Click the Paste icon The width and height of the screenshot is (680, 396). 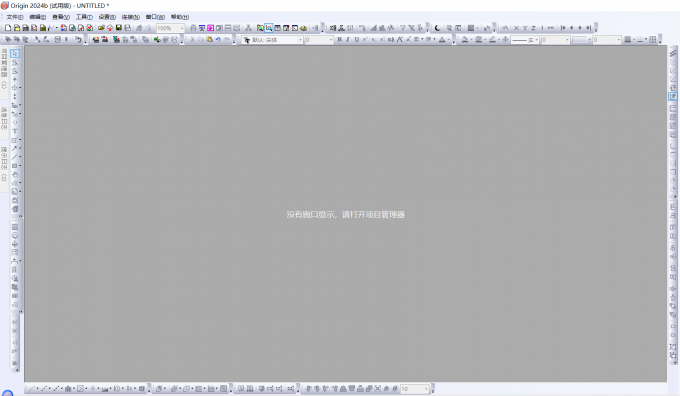pyautogui.click(x=209, y=39)
